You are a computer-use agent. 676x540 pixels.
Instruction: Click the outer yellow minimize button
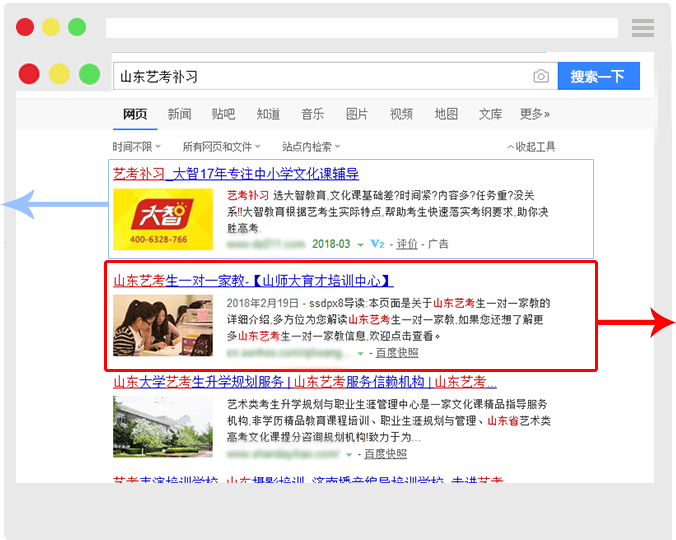click(51, 27)
